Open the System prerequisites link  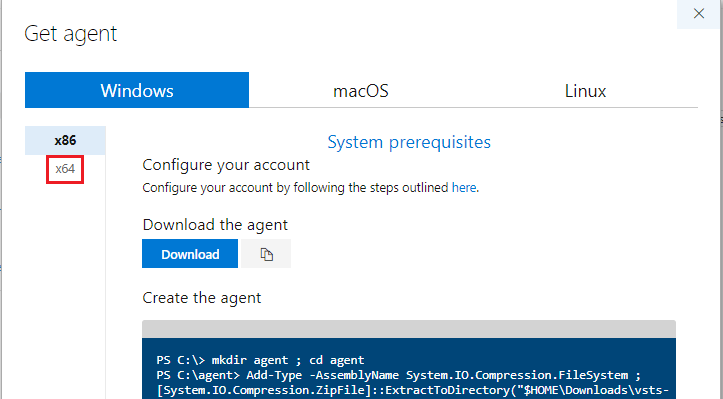409,142
